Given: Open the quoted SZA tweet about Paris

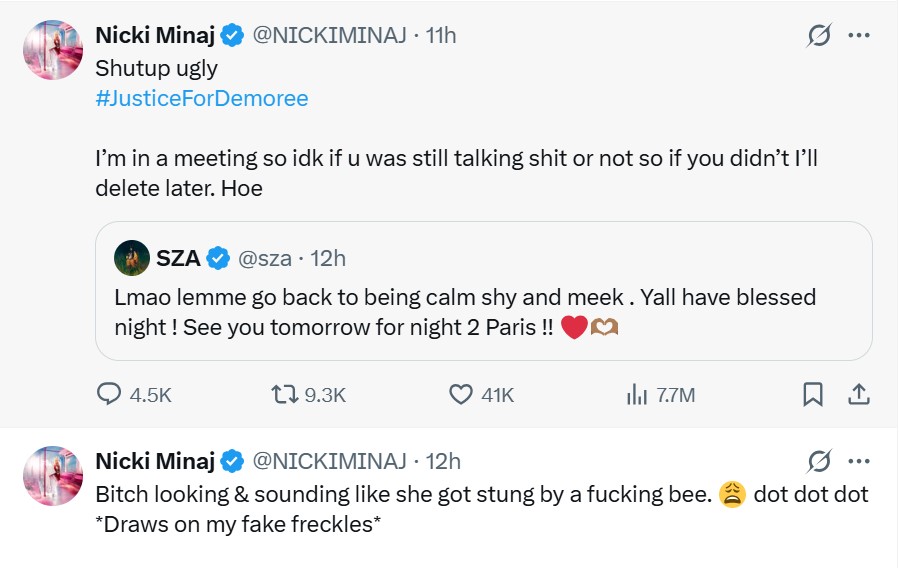Looking at the screenshot, I should coord(483,291).
